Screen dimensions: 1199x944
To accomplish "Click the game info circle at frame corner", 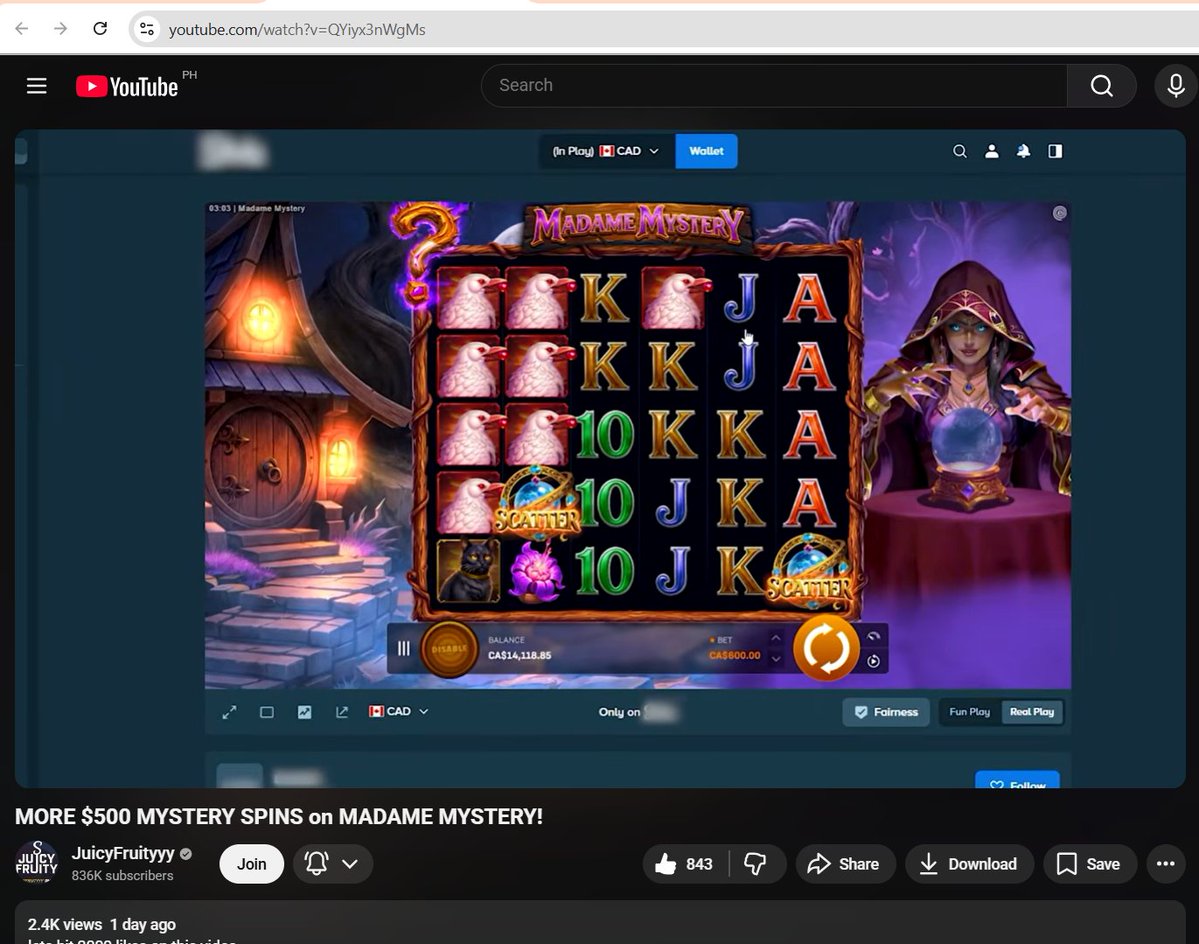I will tap(1059, 214).
